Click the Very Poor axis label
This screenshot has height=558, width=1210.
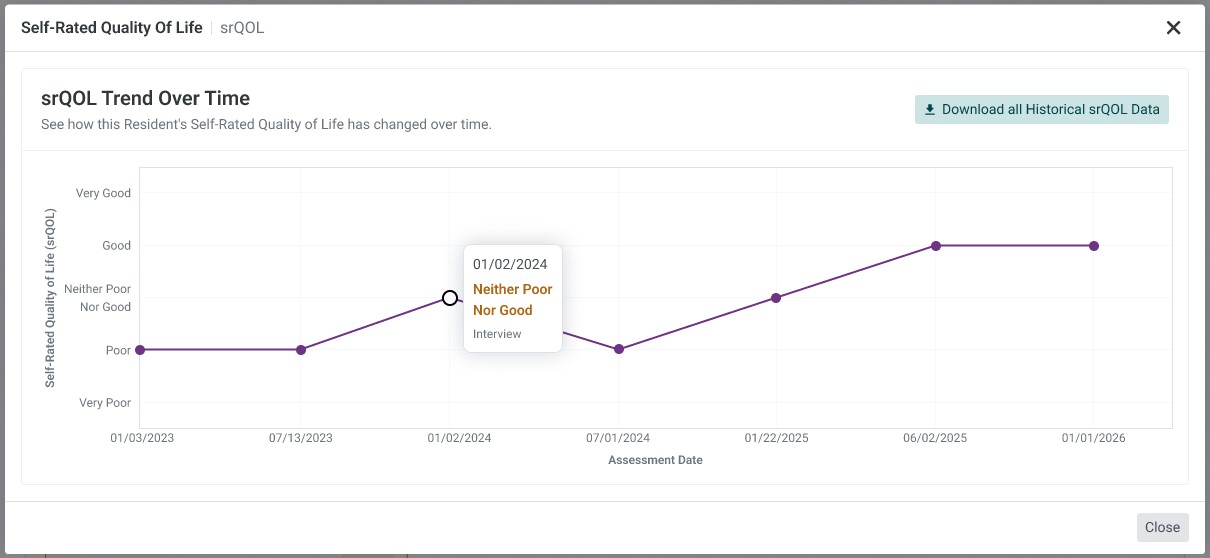click(x=105, y=402)
